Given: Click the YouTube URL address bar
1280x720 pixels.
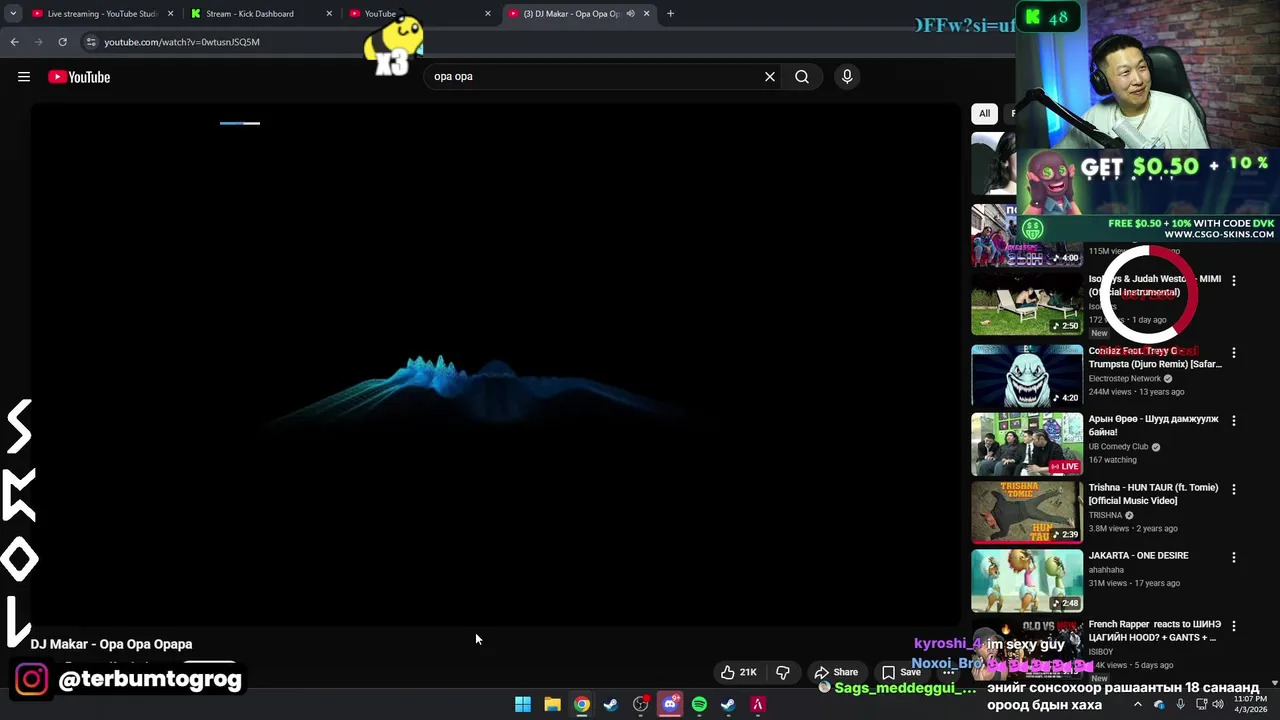Looking at the screenshot, I should click(x=180, y=42).
